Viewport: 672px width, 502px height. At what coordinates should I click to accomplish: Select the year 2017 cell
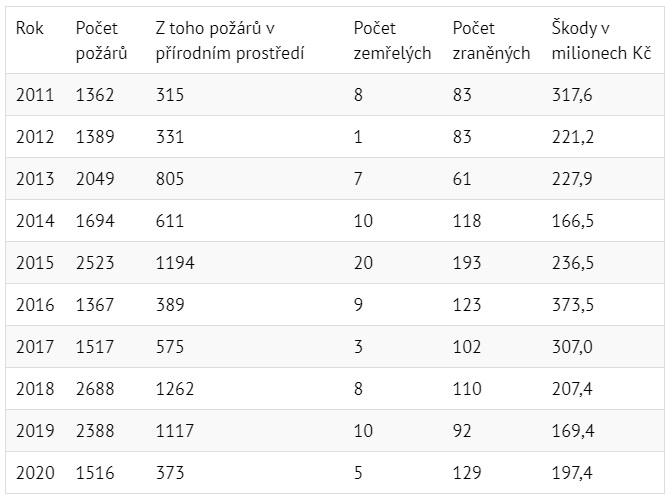pos(35,346)
